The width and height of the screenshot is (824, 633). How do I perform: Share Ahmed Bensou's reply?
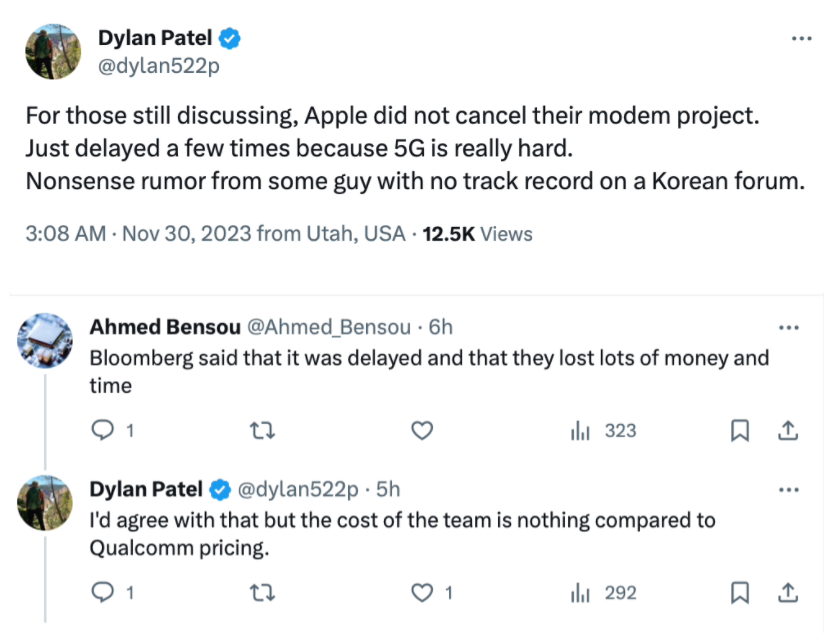787,430
